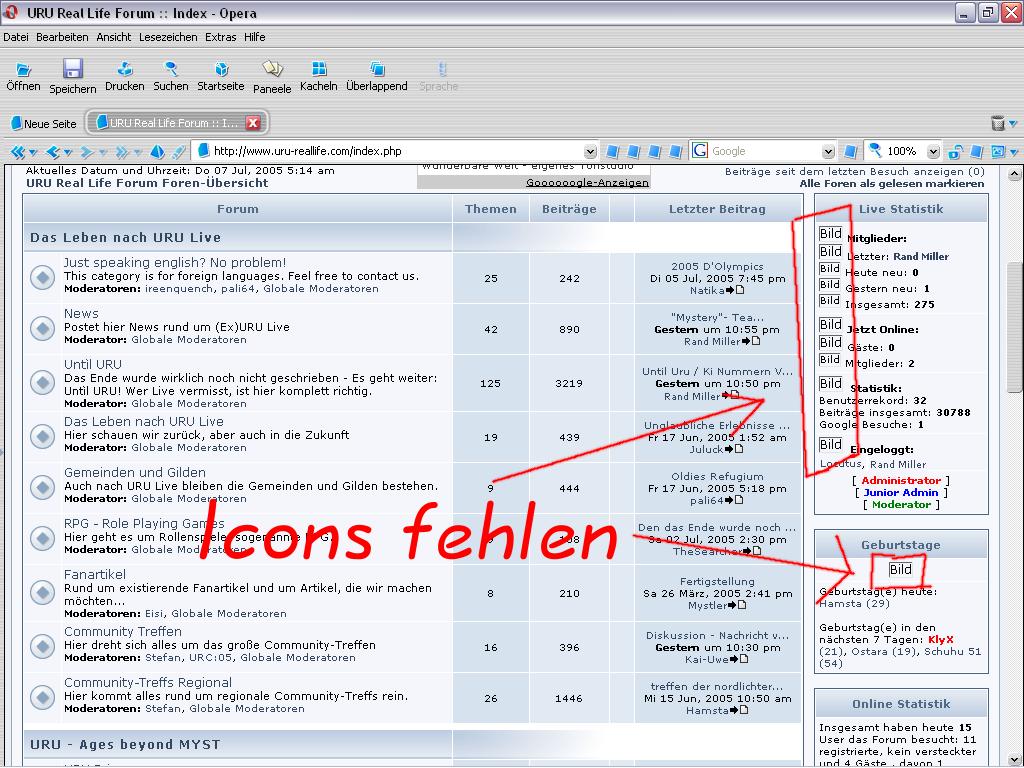
Task: Open the Google search engine dropdown
Action: [828, 151]
